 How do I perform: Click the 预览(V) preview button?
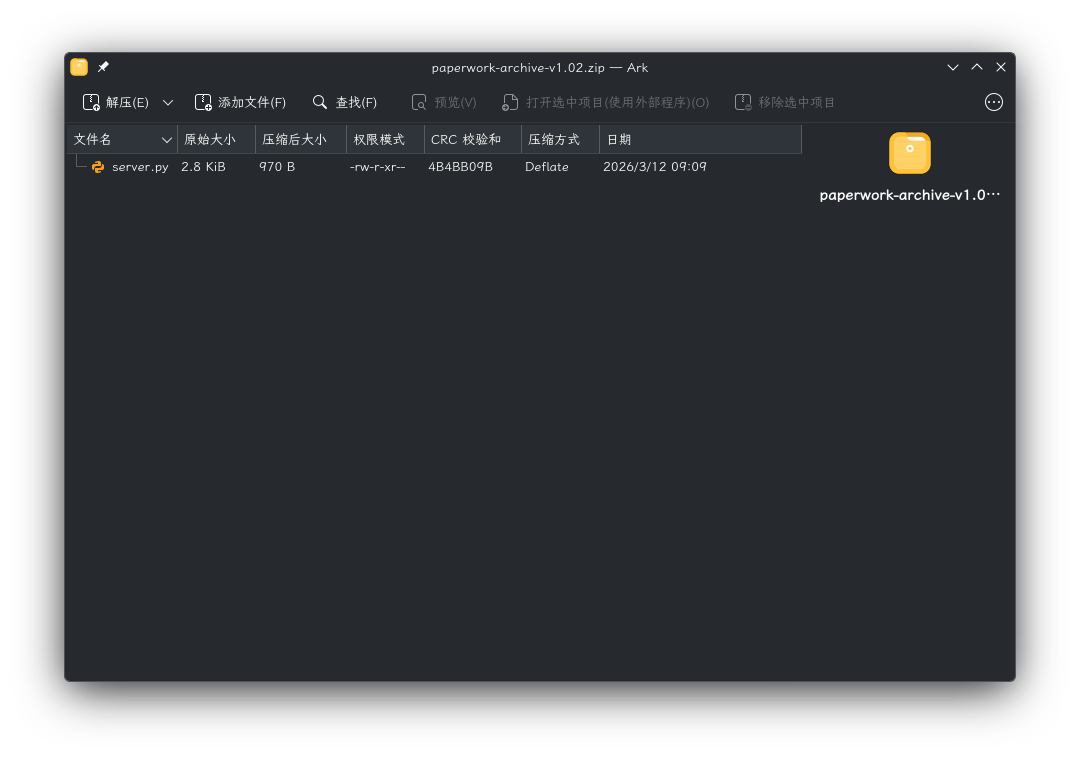coord(444,103)
